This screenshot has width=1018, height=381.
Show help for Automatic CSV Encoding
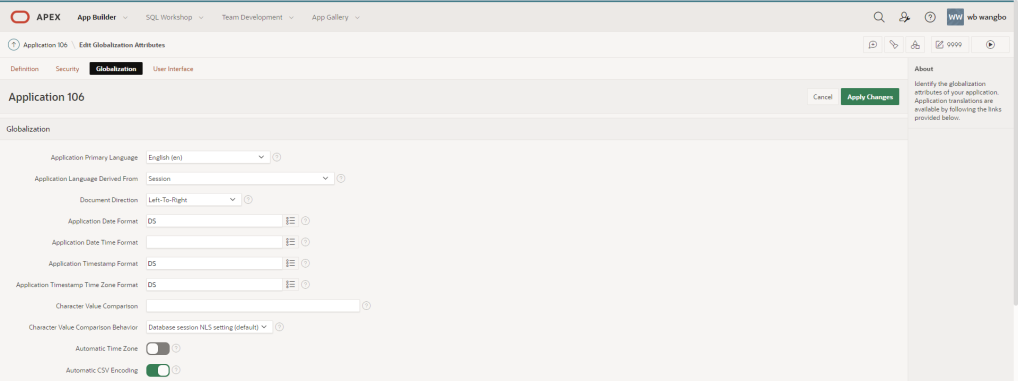click(176, 370)
